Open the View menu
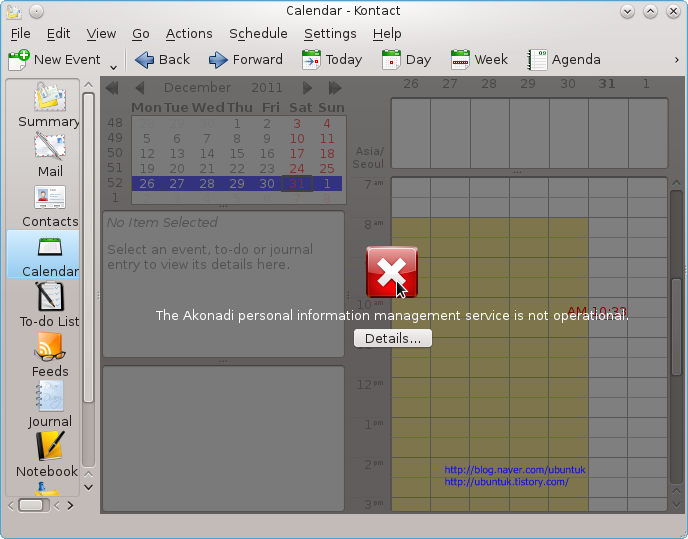688x539 pixels. (x=101, y=33)
